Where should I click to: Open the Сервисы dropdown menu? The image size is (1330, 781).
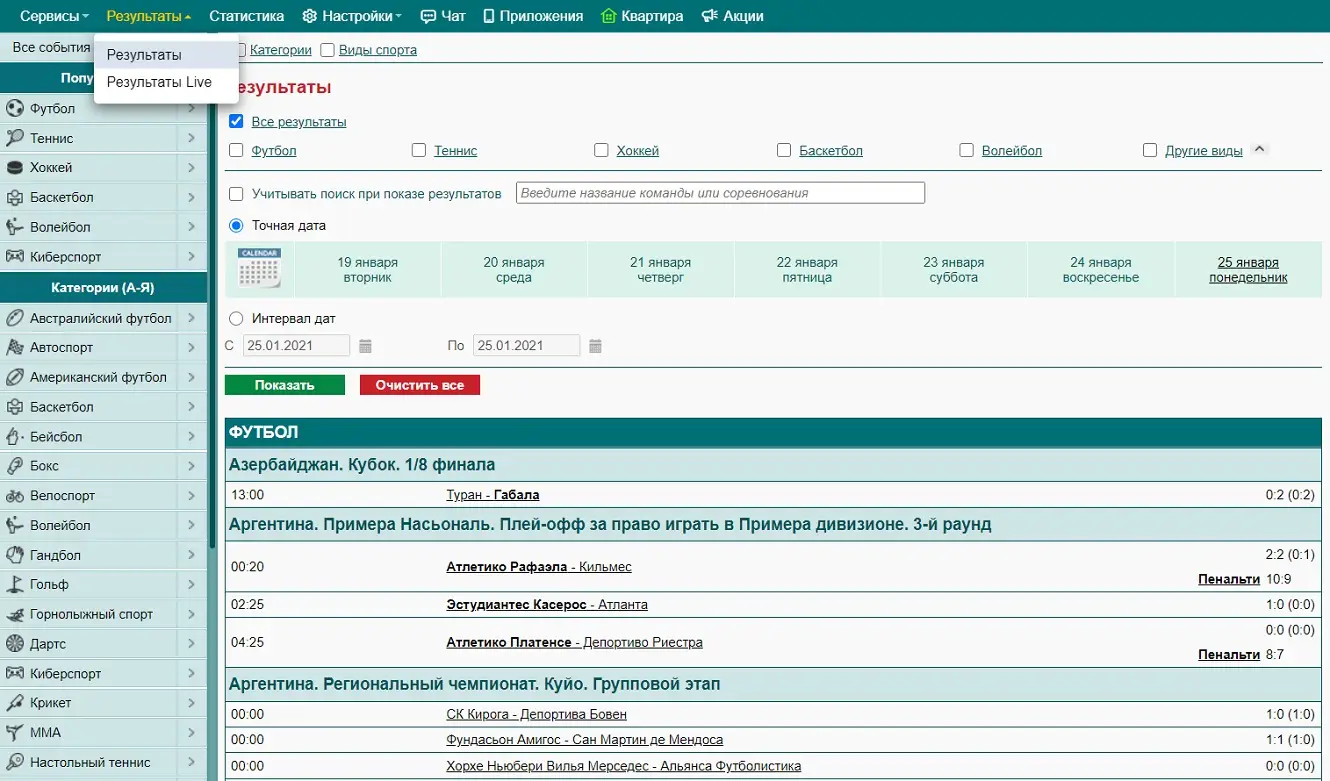pyautogui.click(x=55, y=16)
